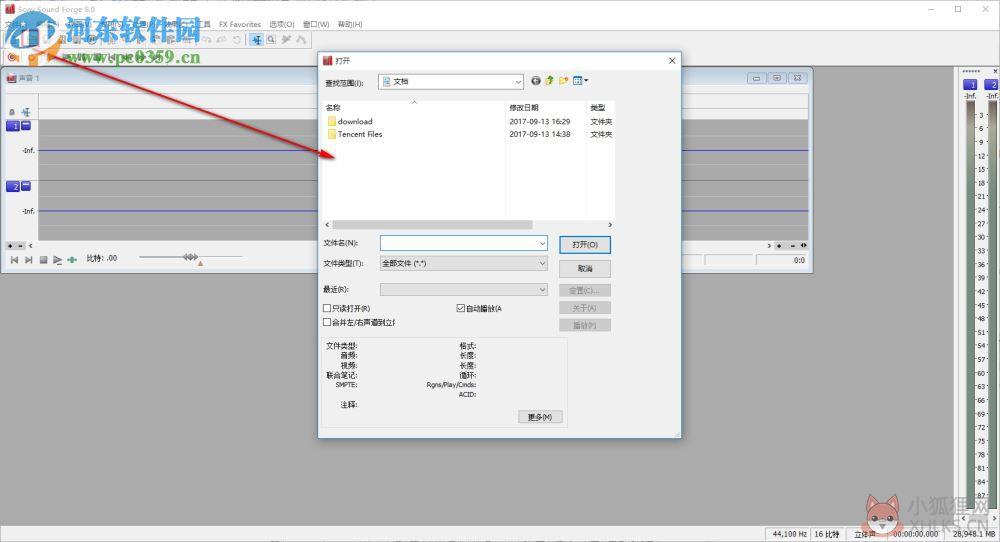
Task: Click the green play-plus icon in the 声音 1 window
Action: click(x=72, y=260)
